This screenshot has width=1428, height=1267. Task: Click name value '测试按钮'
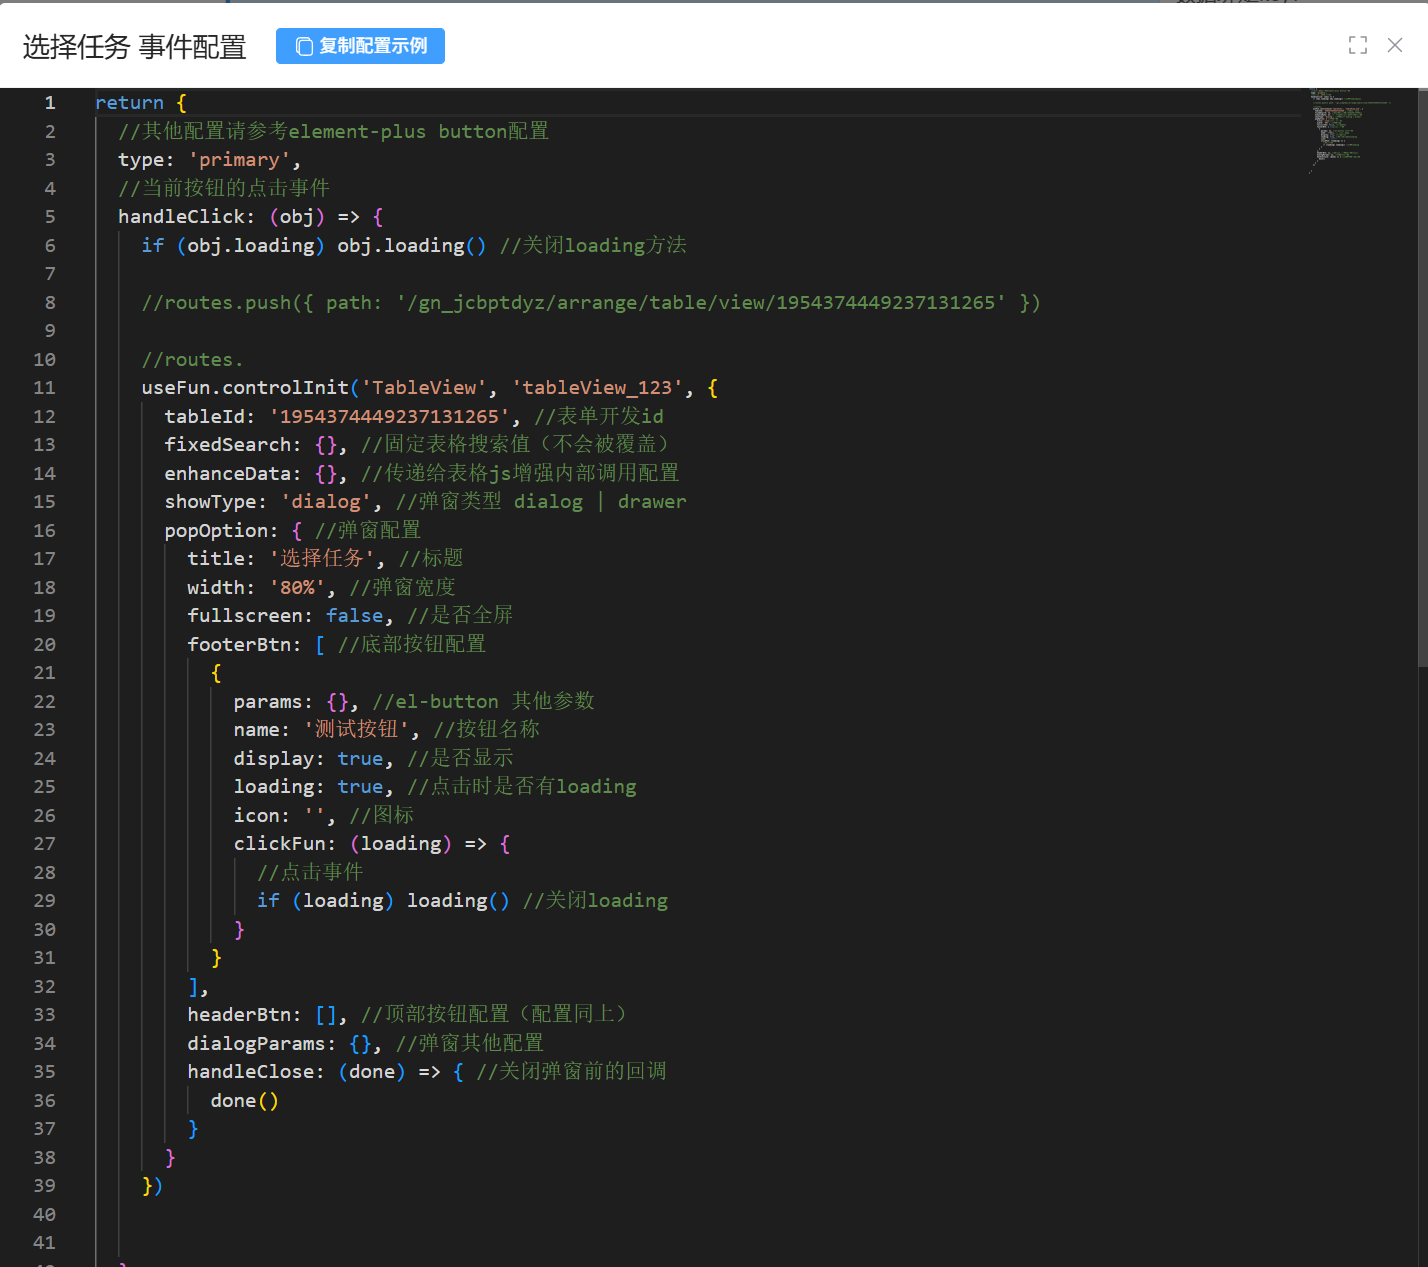tap(355, 730)
